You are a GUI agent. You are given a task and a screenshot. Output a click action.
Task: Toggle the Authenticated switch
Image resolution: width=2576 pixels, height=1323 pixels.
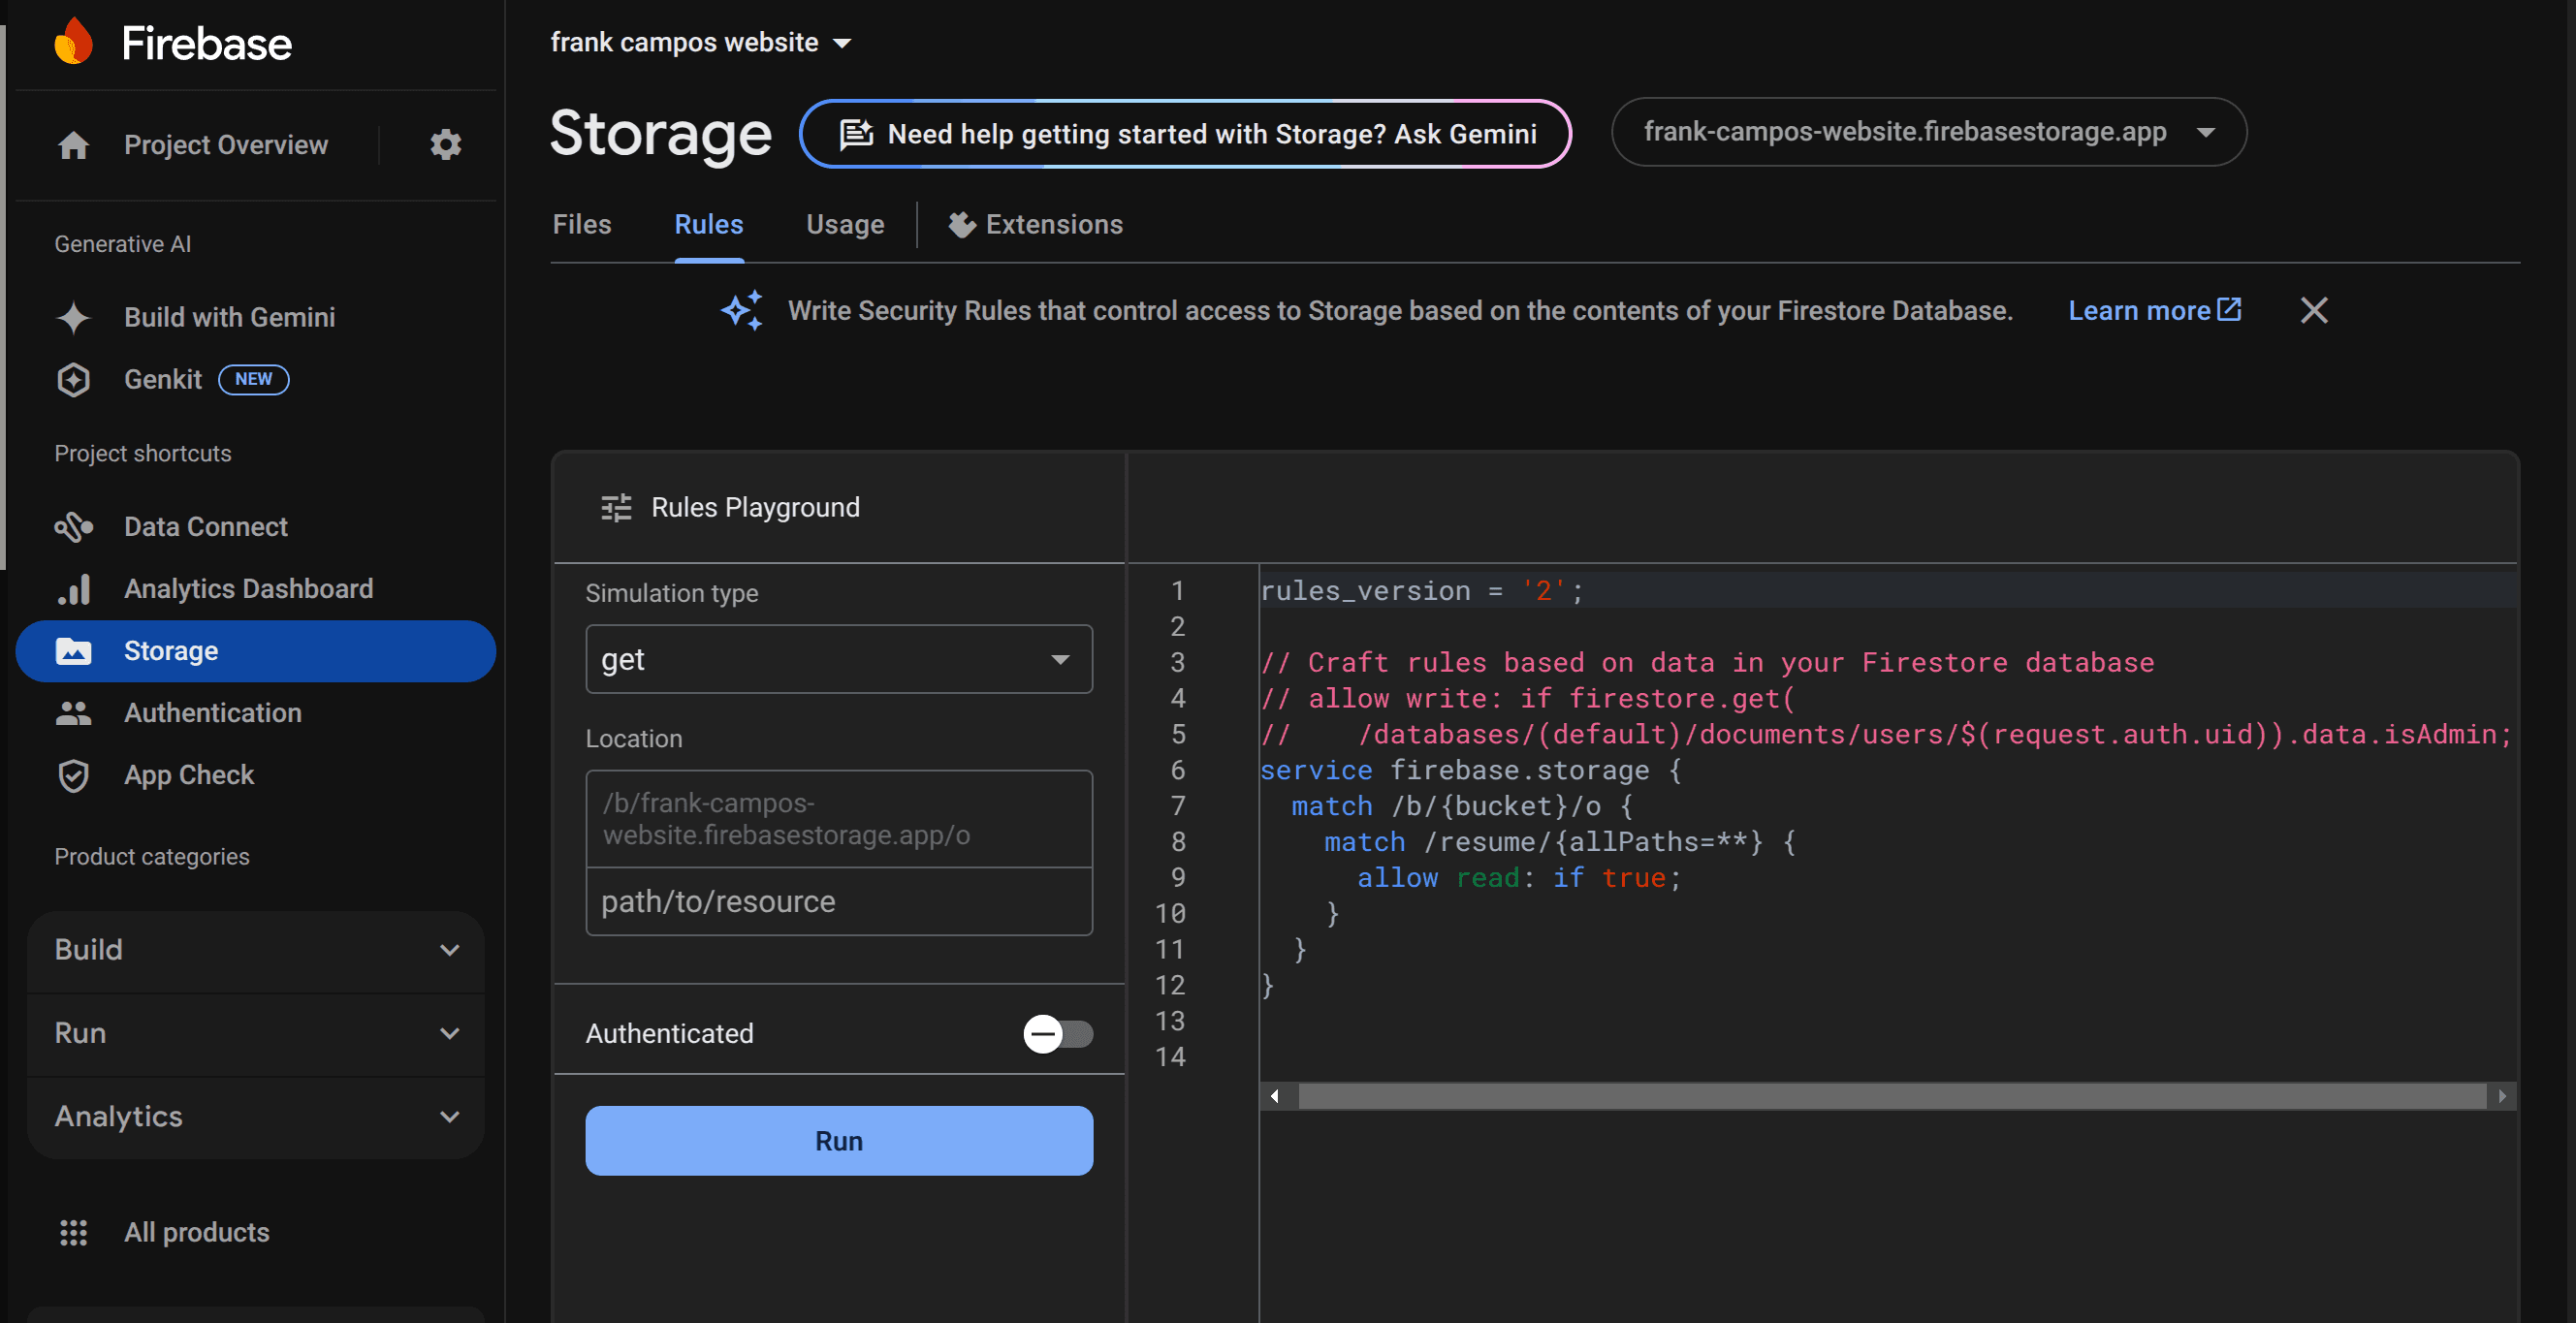tap(1058, 1033)
